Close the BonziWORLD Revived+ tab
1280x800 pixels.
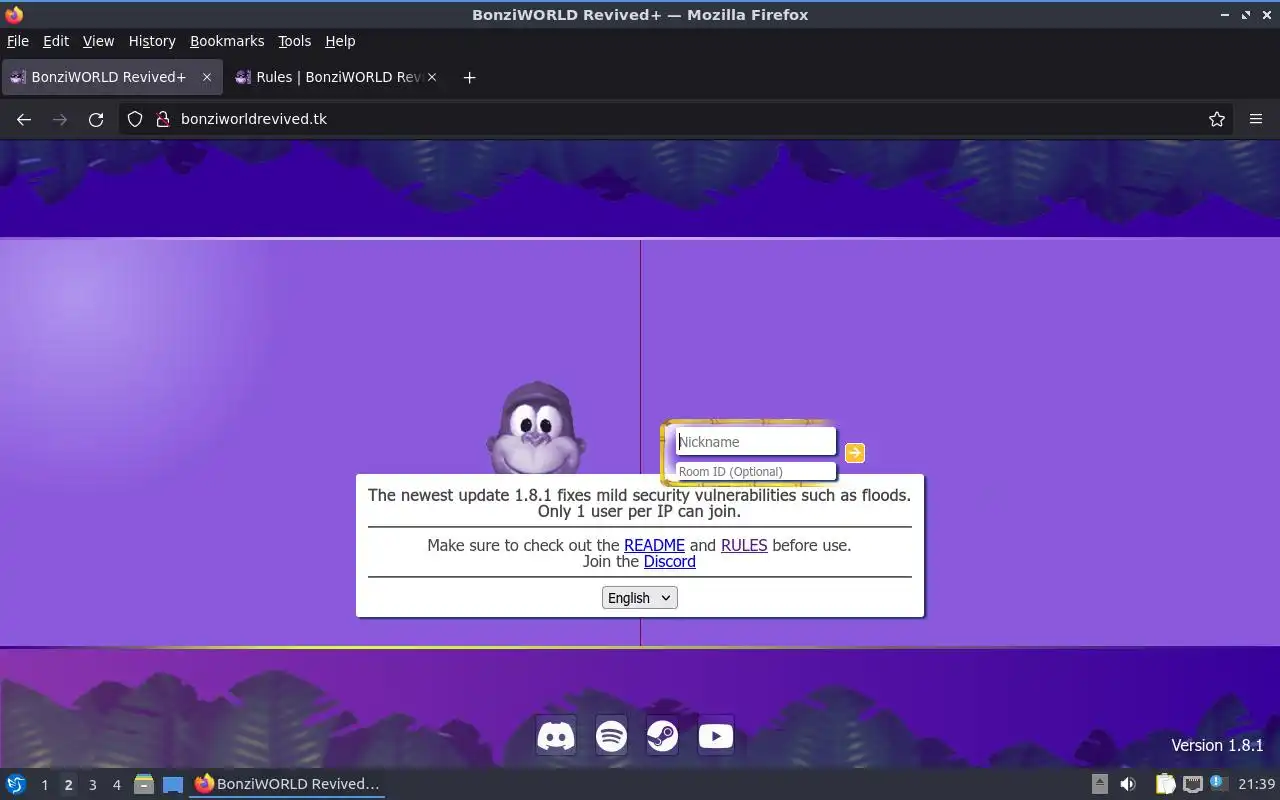pyautogui.click(x=207, y=77)
